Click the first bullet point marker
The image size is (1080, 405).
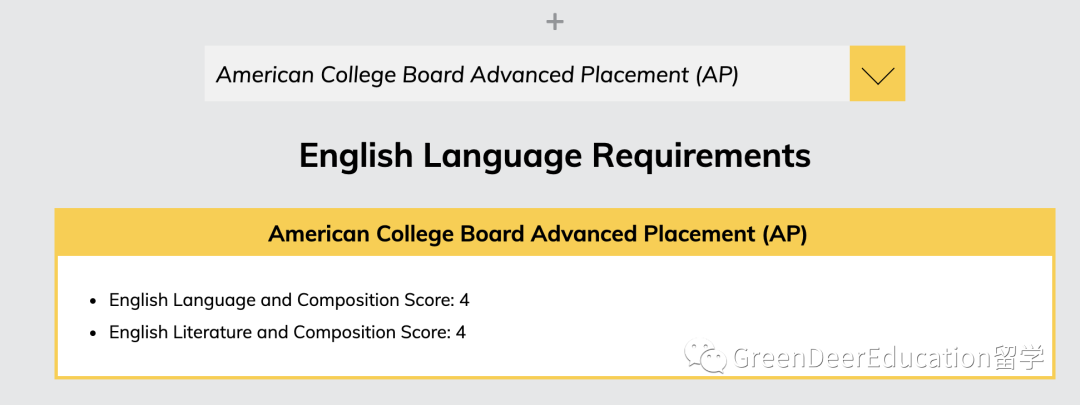click(94, 301)
